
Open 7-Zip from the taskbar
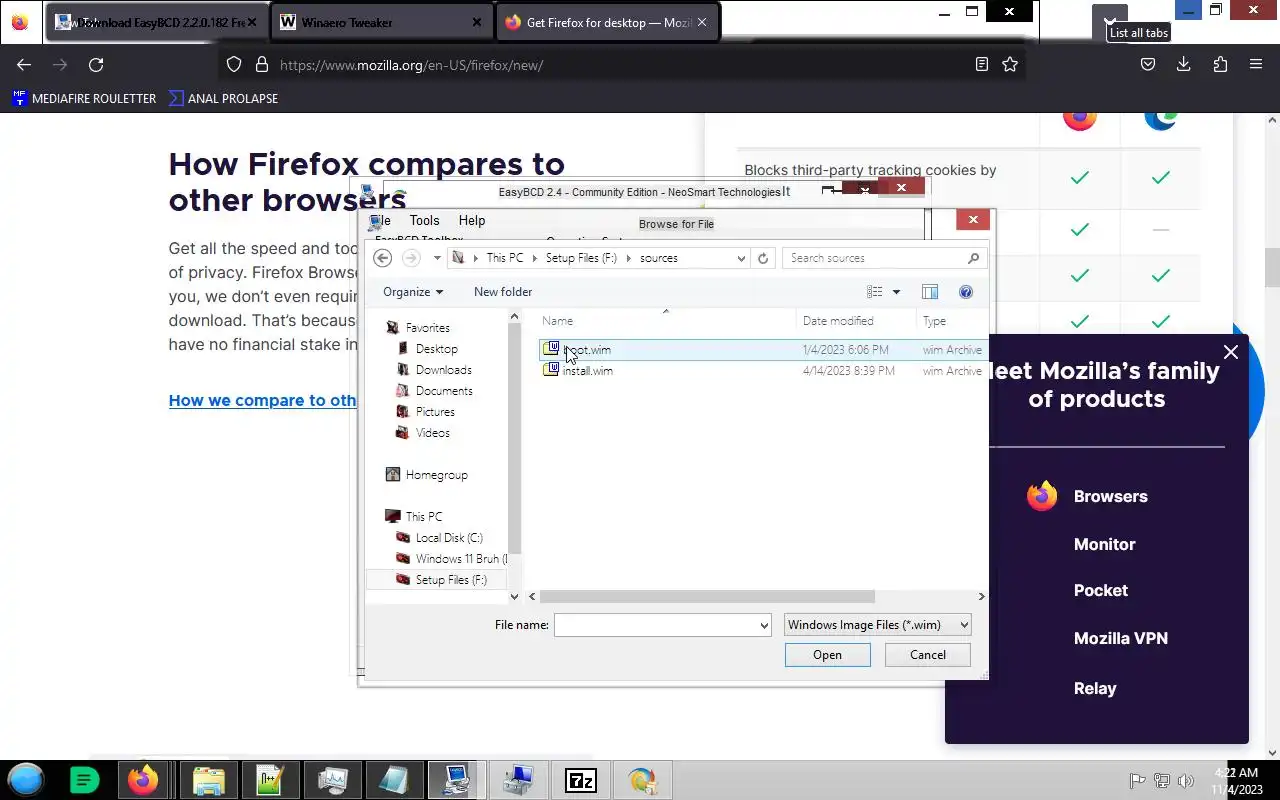click(580, 780)
